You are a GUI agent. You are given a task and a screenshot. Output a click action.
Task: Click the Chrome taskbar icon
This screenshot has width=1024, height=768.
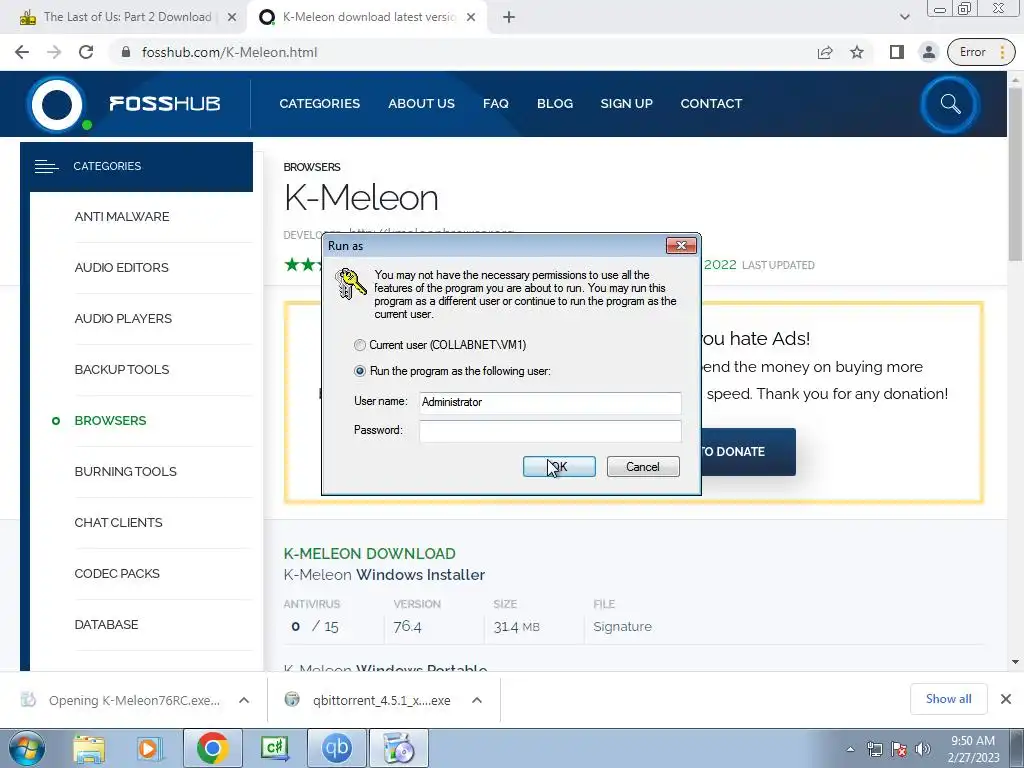(x=212, y=748)
